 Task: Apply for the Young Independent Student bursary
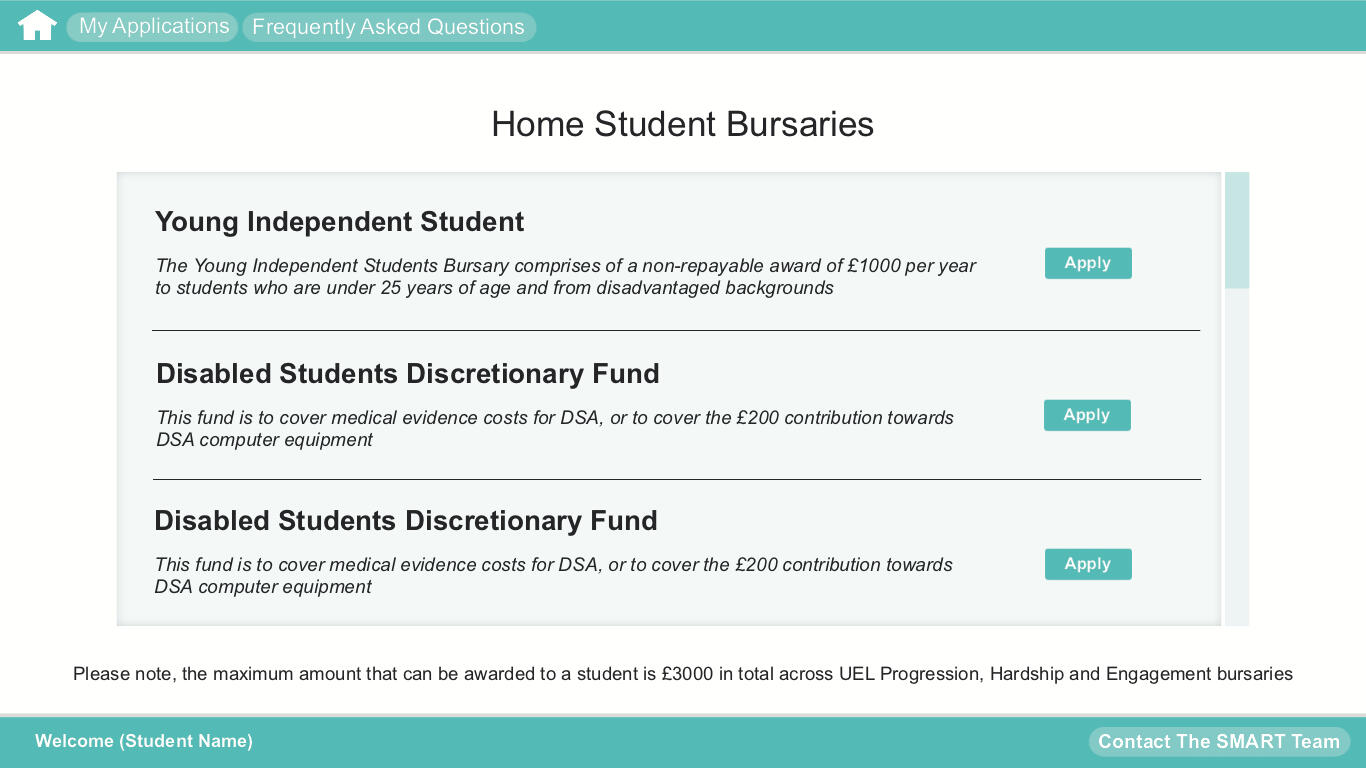pyautogui.click(x=1088, y=262)
